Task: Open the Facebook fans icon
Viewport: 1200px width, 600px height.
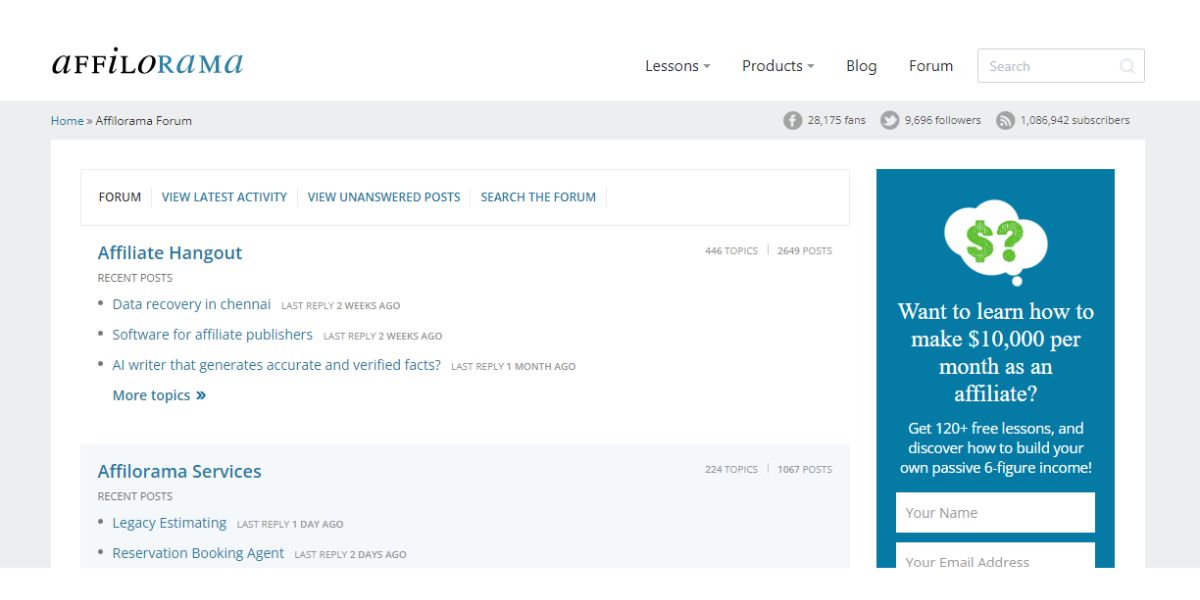Action: point(792,121)
